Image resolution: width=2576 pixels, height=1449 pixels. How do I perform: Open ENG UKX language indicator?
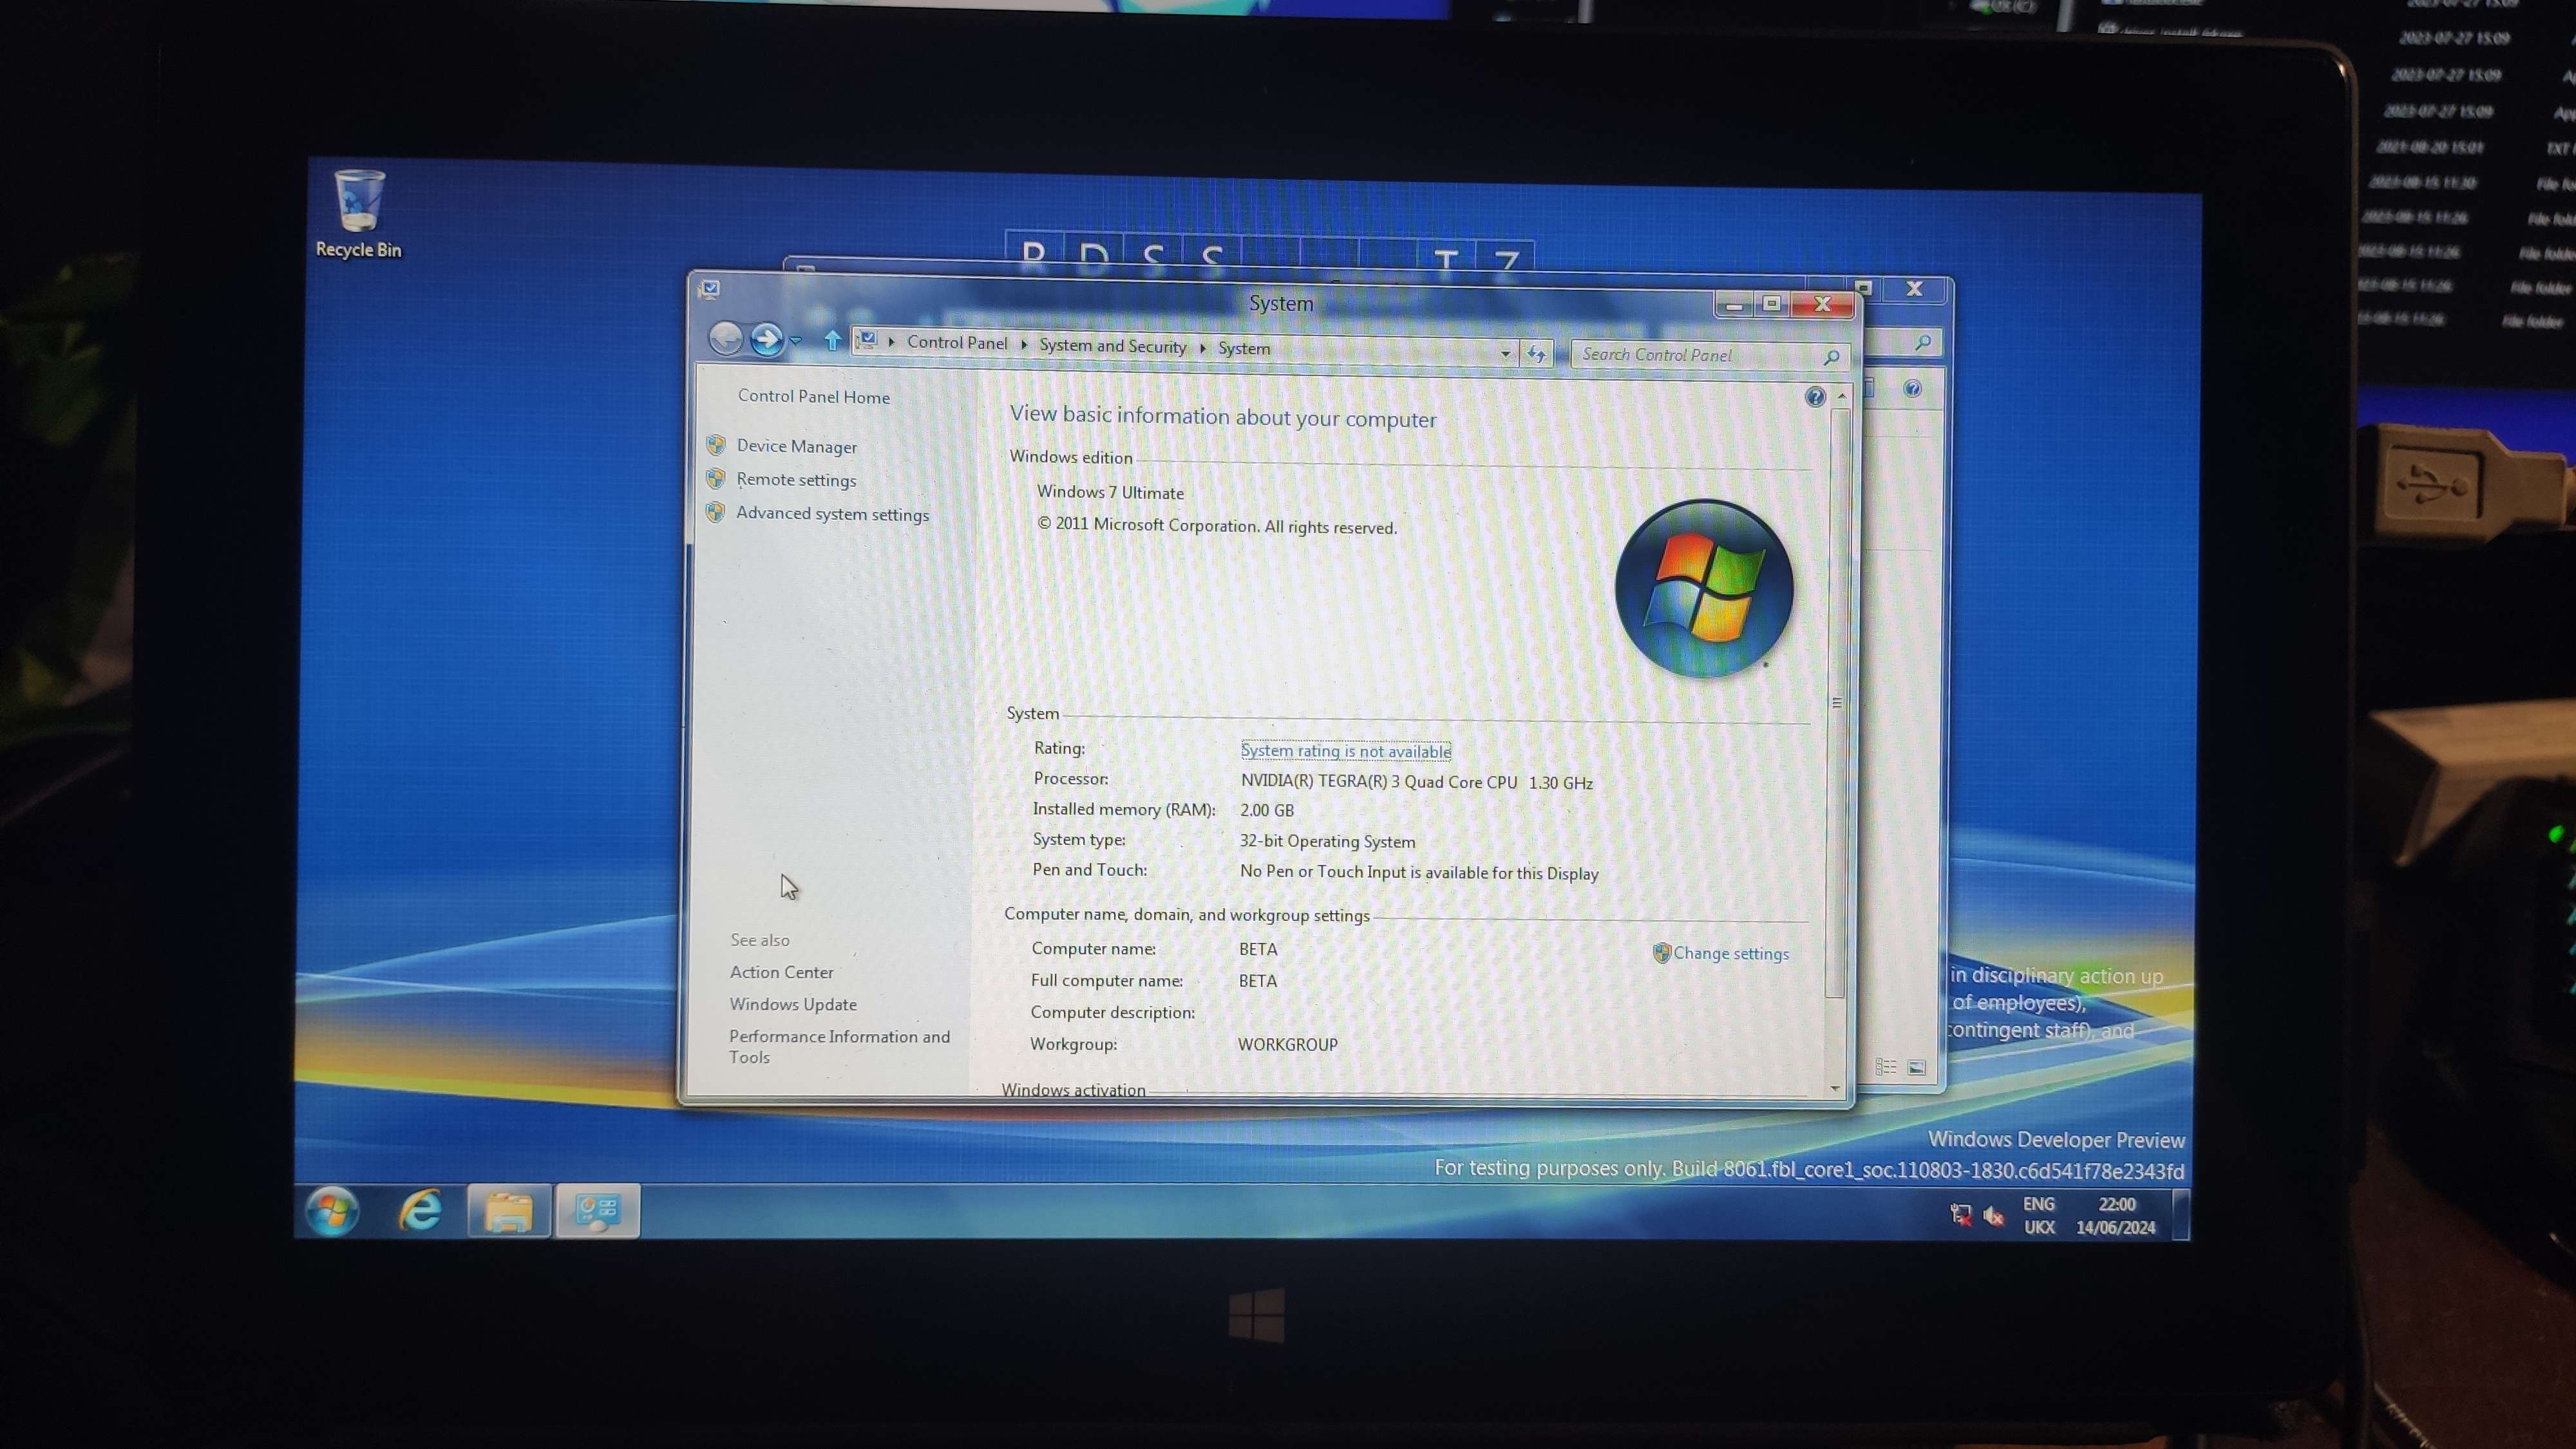[2039, 1216]
